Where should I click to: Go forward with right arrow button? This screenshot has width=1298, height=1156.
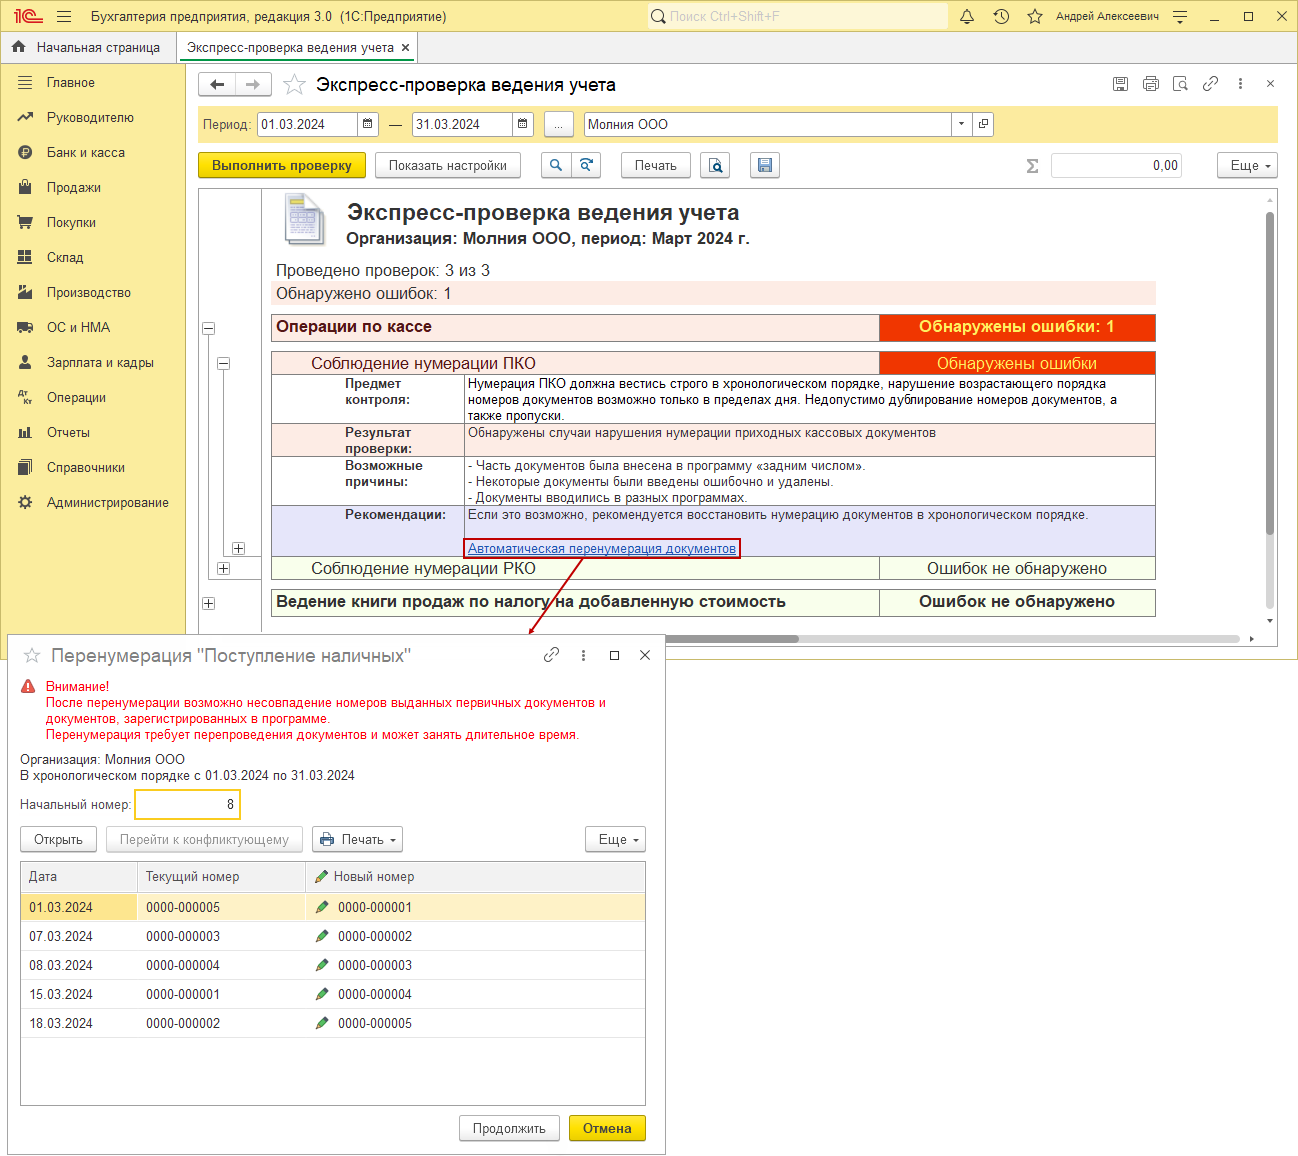(253, 85)
